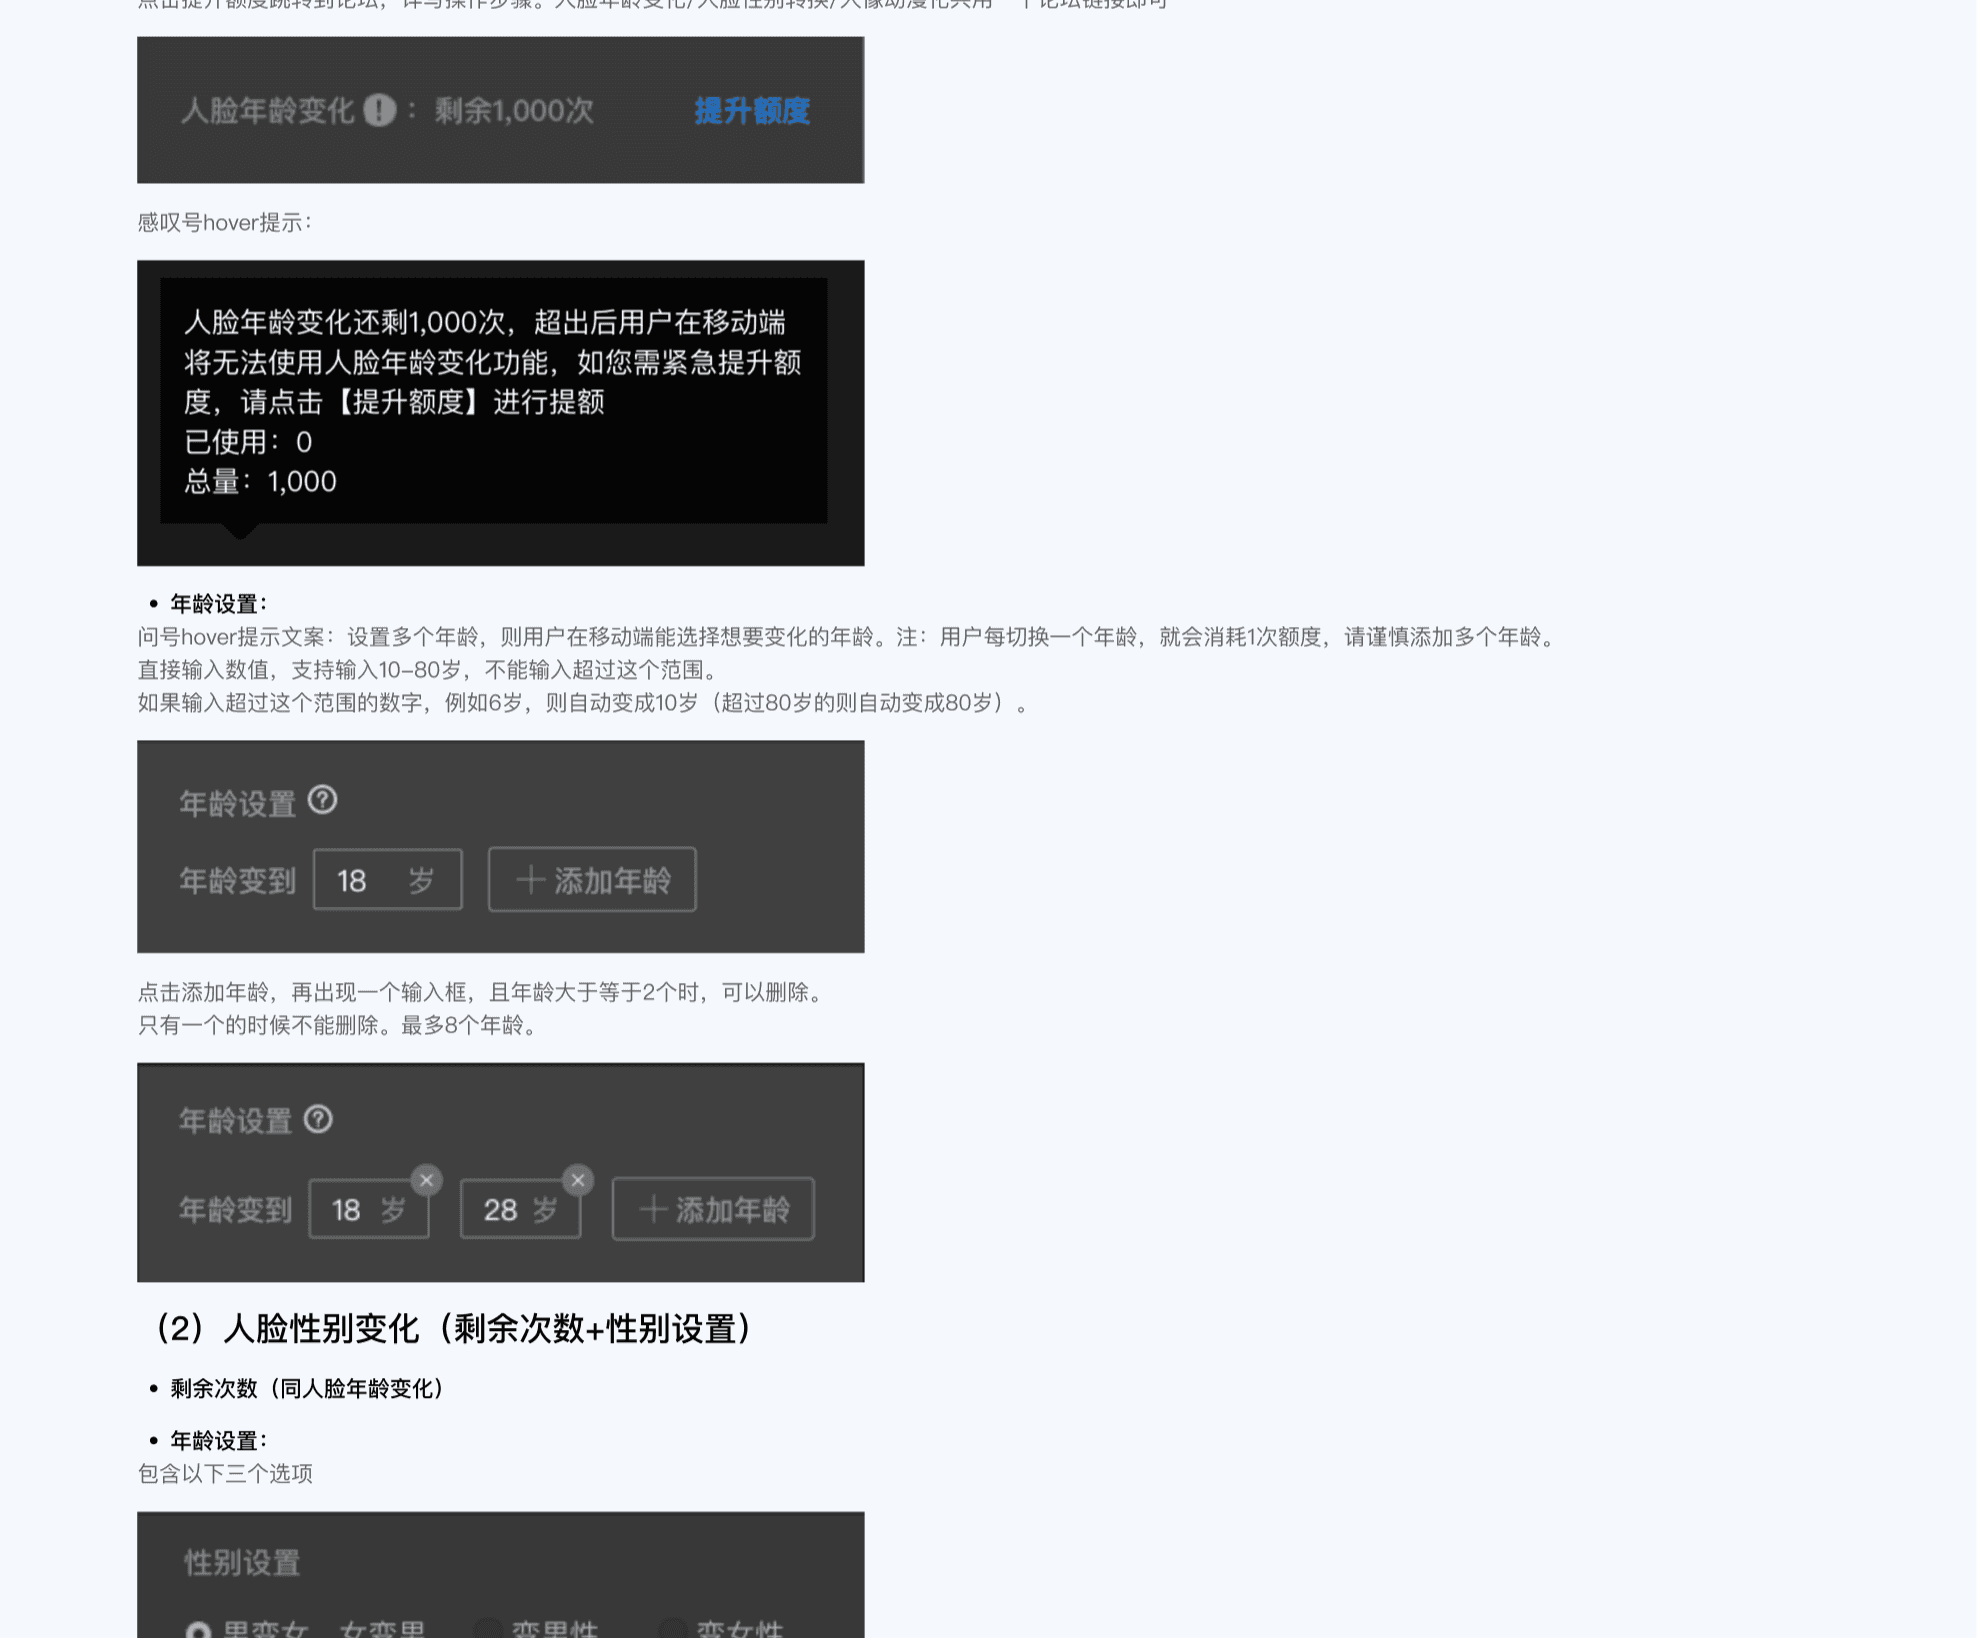Click the question mark icon in the single-age 年龄设置 panel

(322, 801)
